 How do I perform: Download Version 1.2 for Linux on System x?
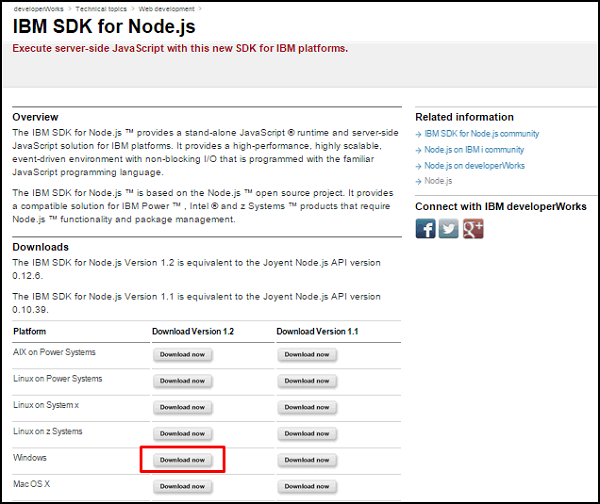point(183,407)
